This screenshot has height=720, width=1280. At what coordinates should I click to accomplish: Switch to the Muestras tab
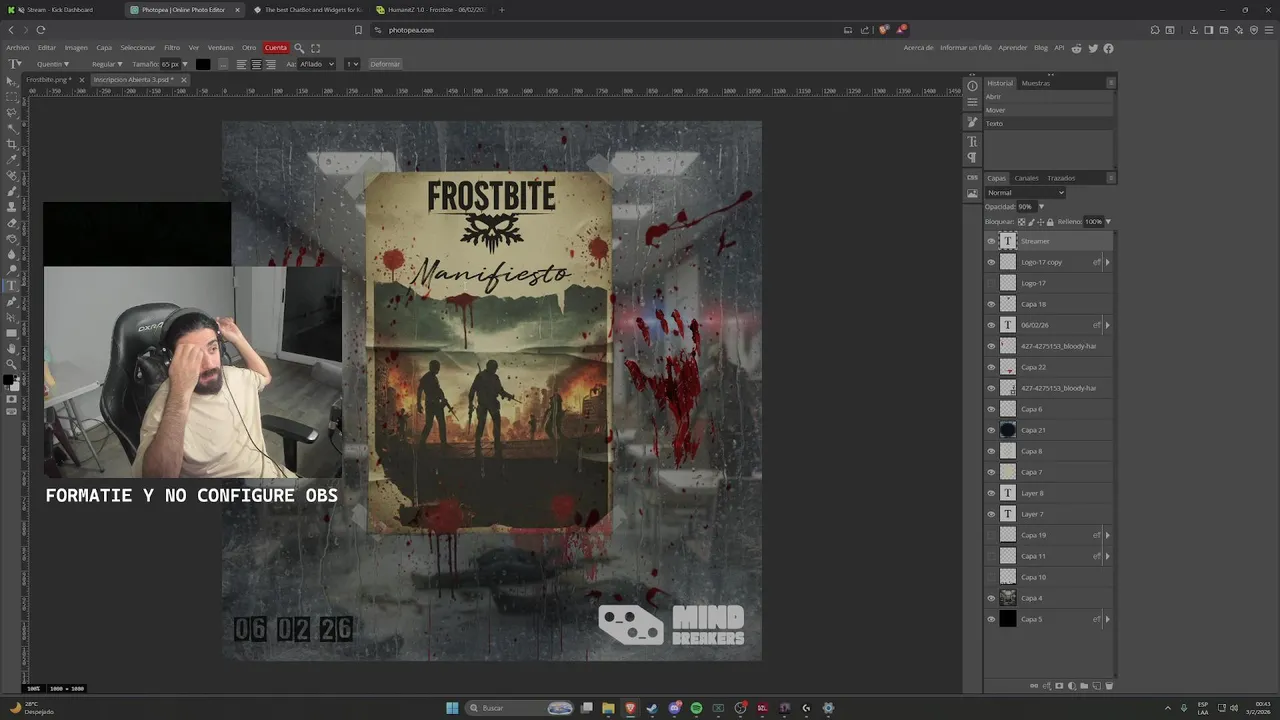point(1036,83)
